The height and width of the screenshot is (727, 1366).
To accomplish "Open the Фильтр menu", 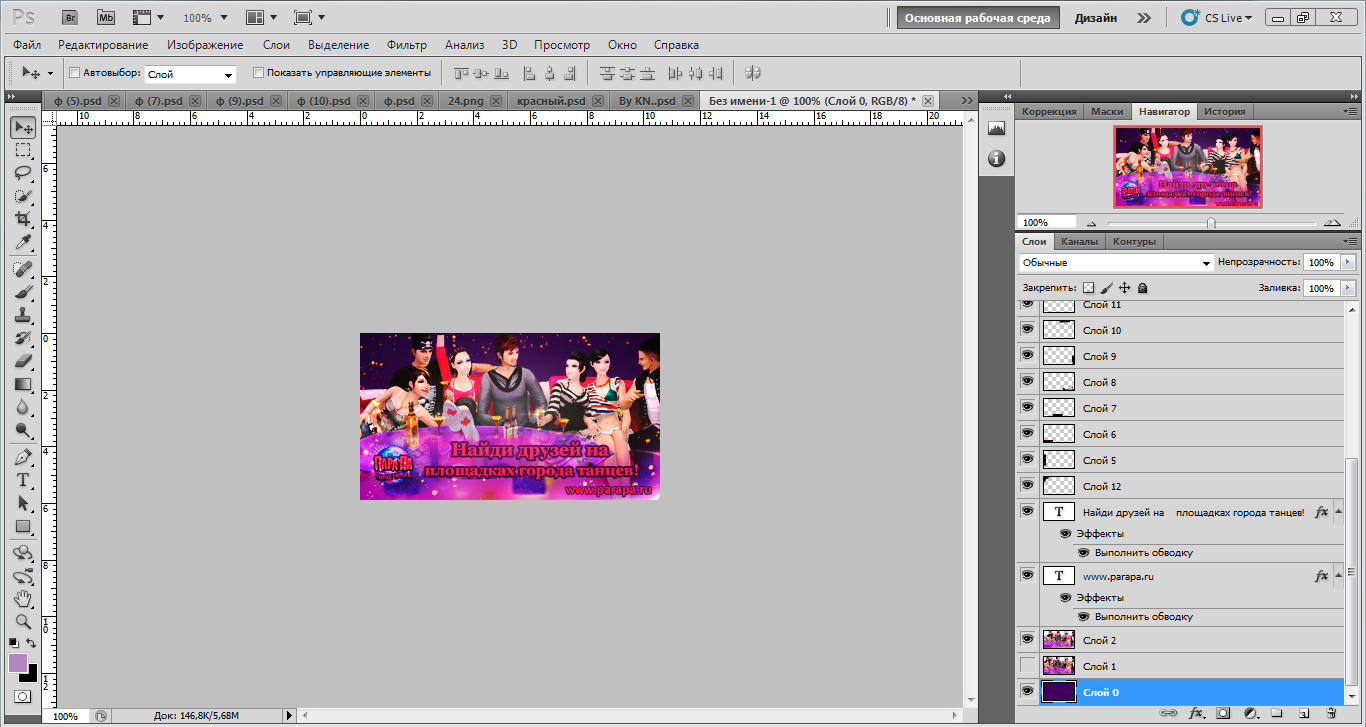I will [407, 45].
